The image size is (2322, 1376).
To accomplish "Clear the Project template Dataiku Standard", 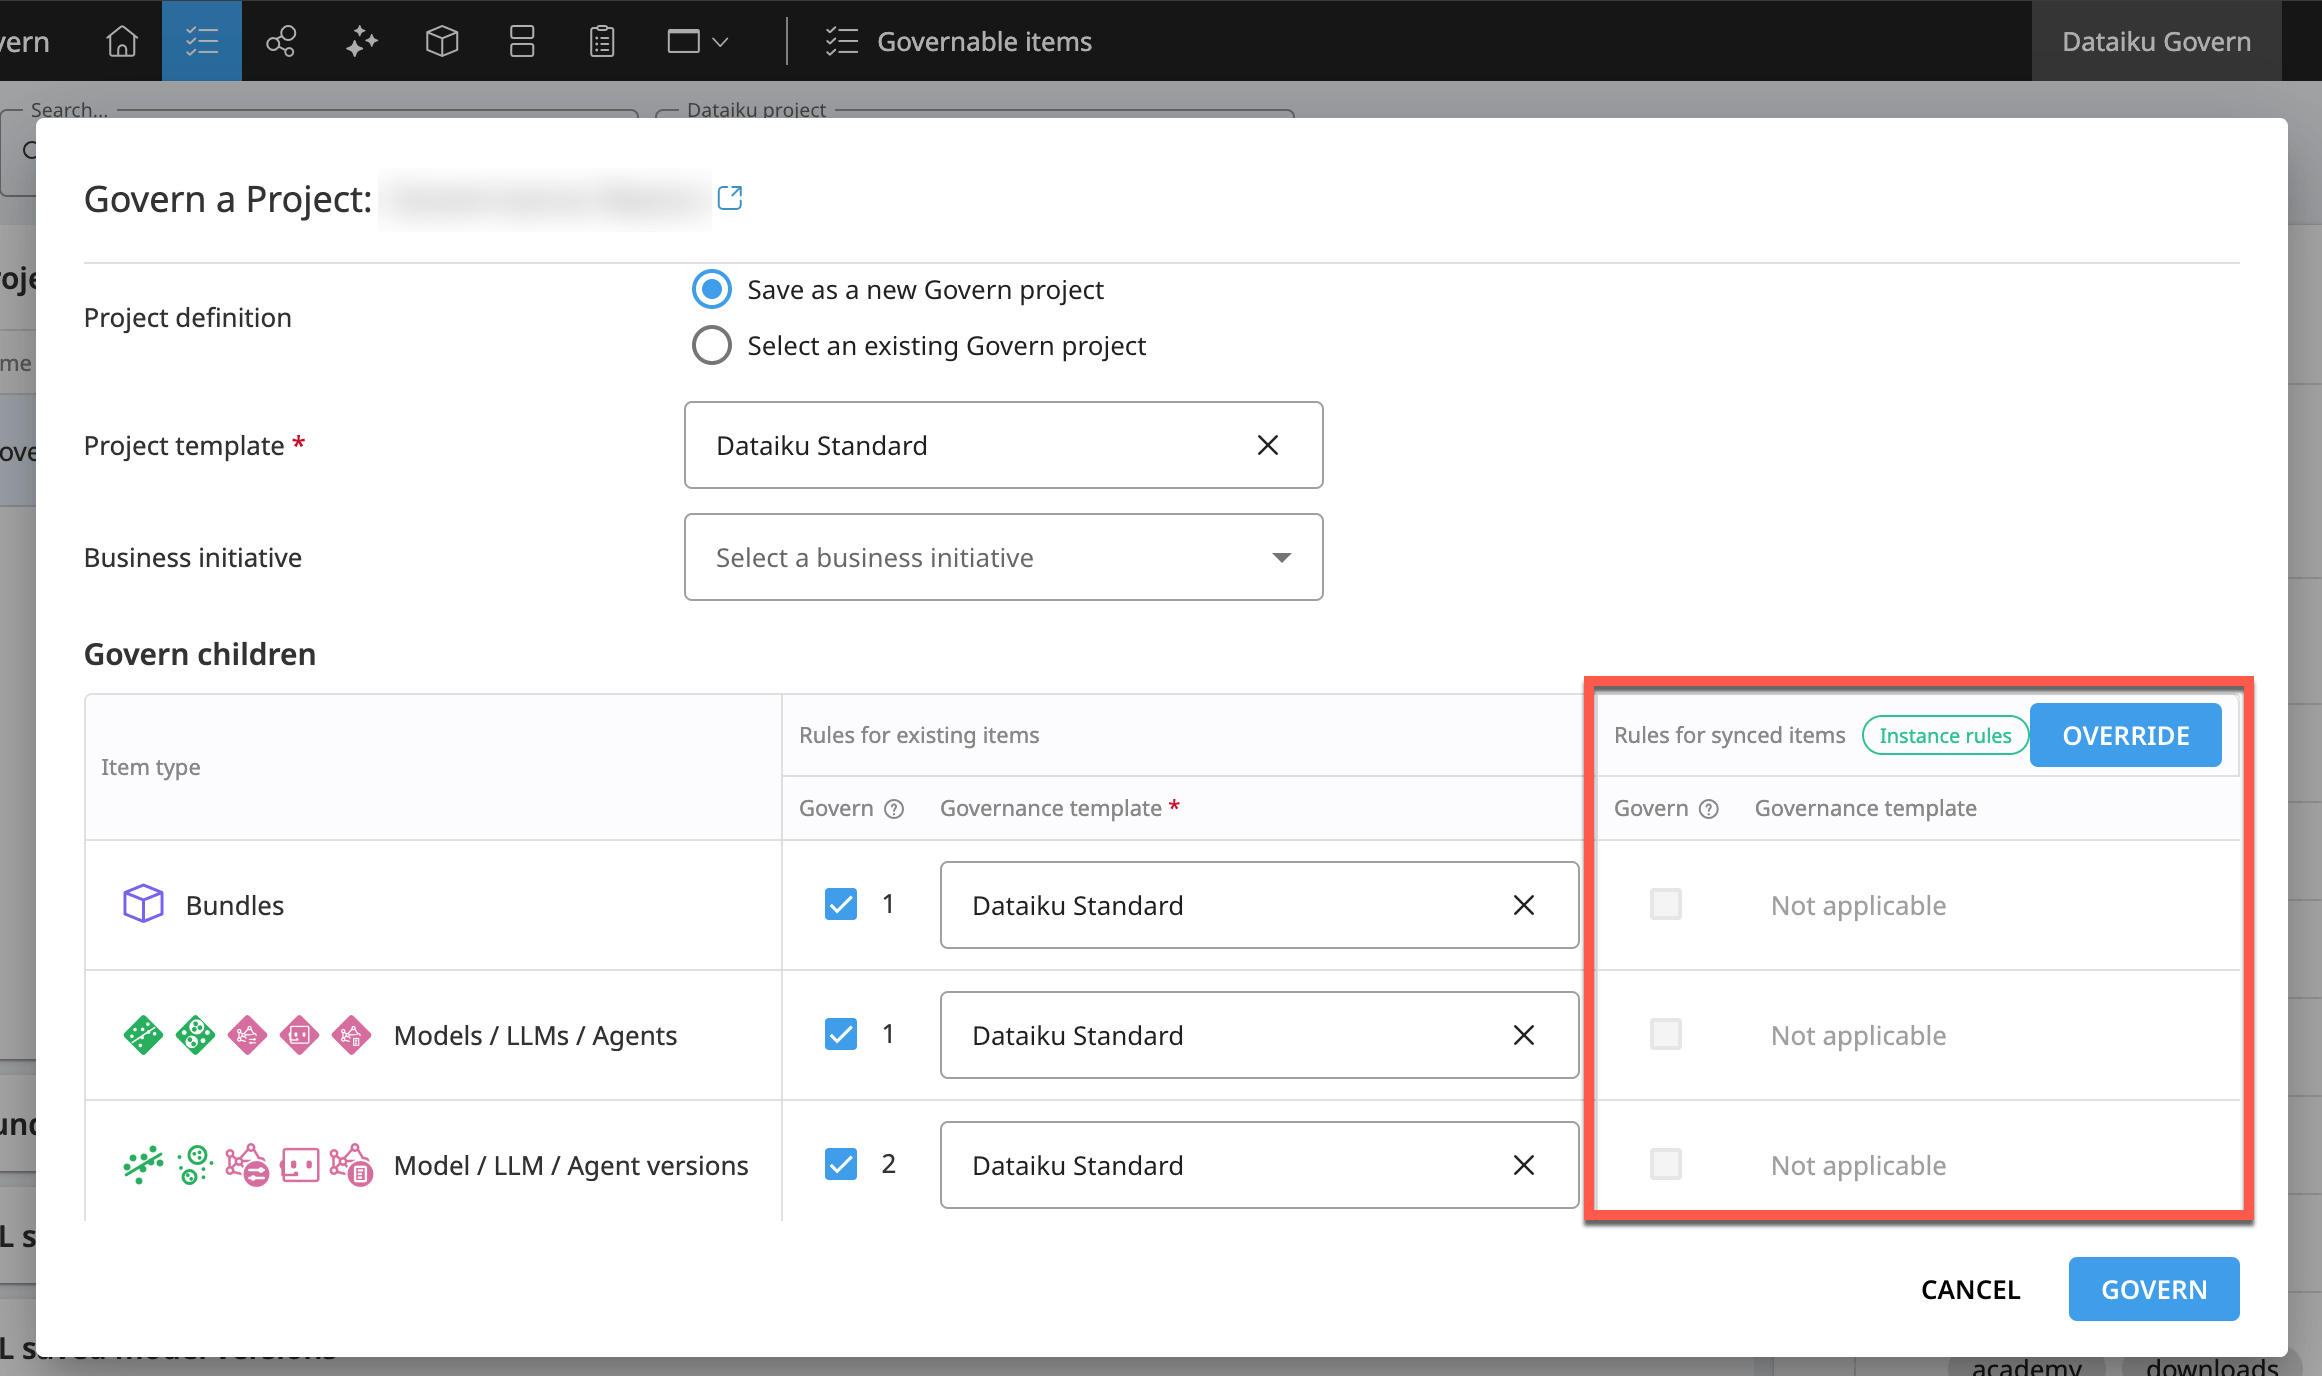I will [1268, 445].
